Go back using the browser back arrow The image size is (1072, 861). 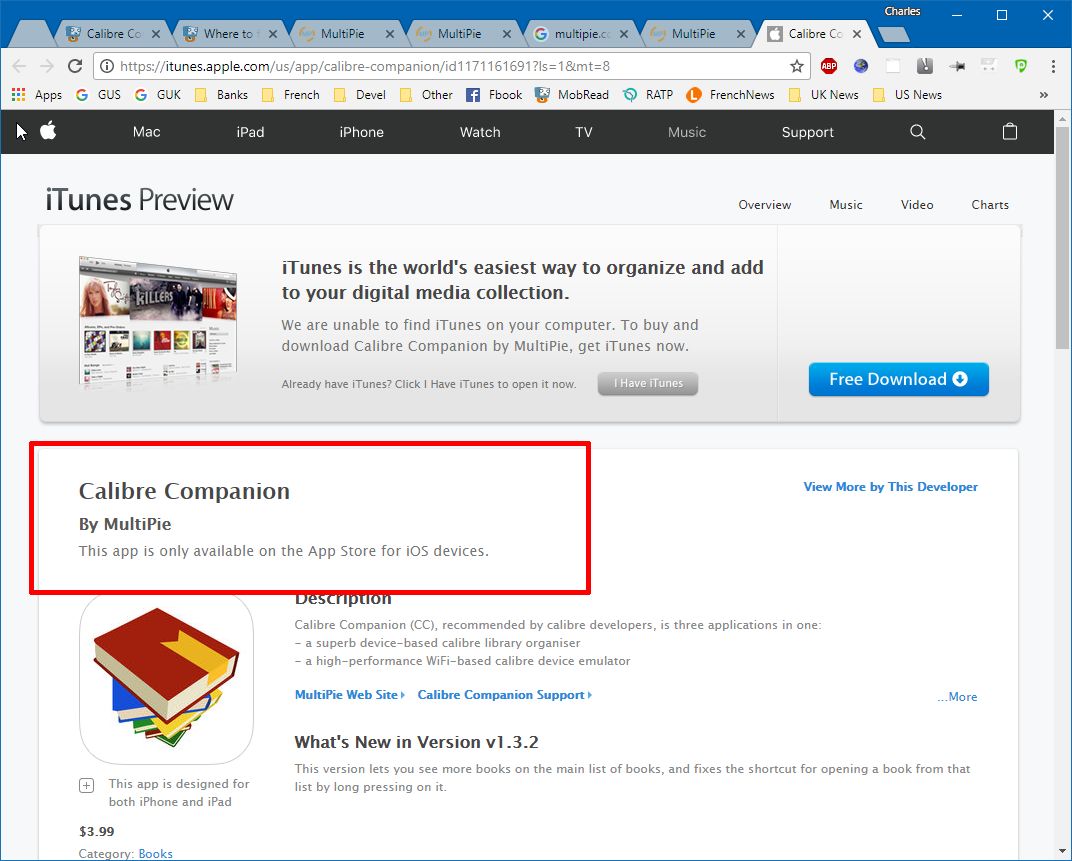[19, 66]
